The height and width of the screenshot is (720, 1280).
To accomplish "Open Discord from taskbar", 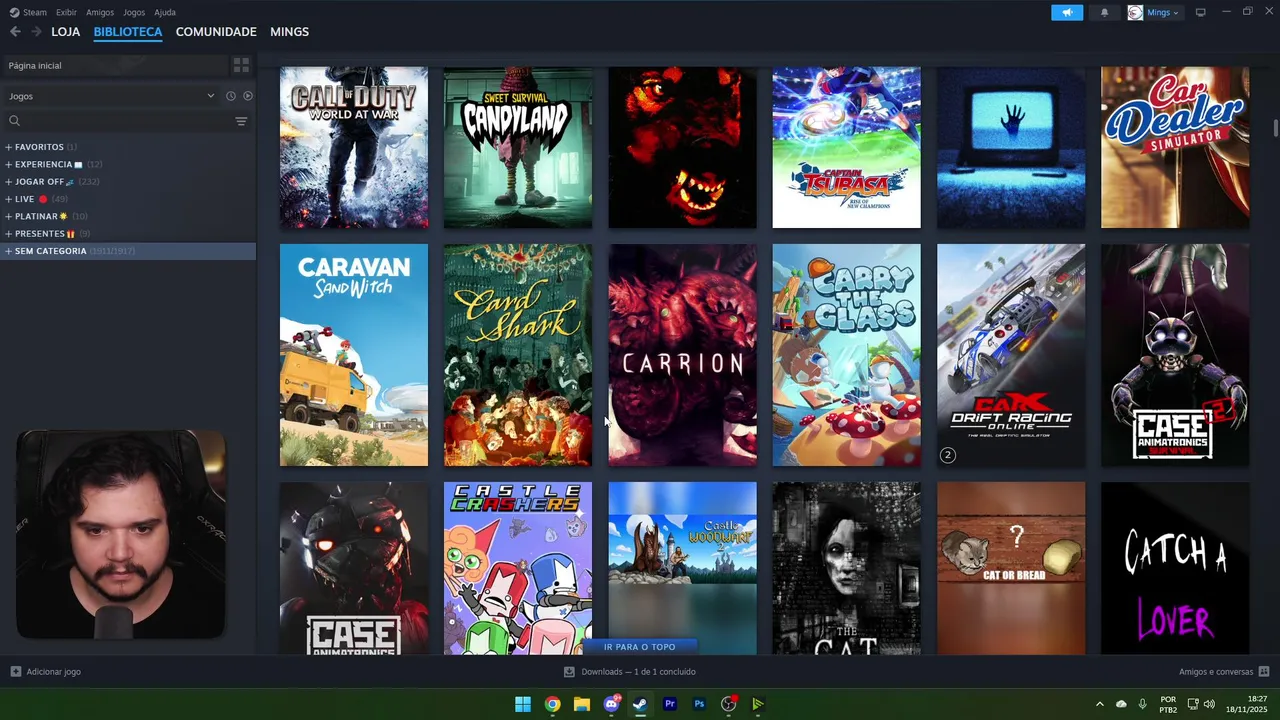I will point(611,704).
